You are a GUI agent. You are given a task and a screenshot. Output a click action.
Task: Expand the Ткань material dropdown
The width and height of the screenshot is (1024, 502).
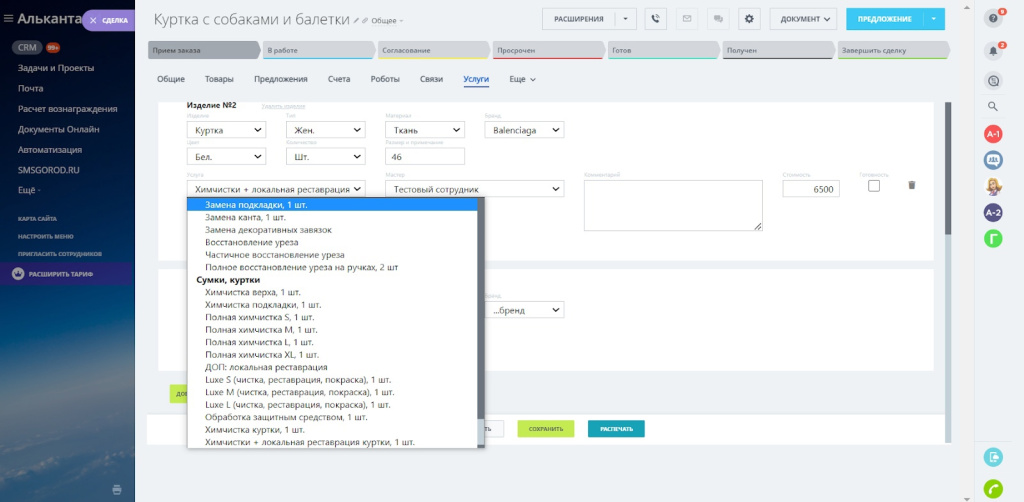tap(424, 130)
